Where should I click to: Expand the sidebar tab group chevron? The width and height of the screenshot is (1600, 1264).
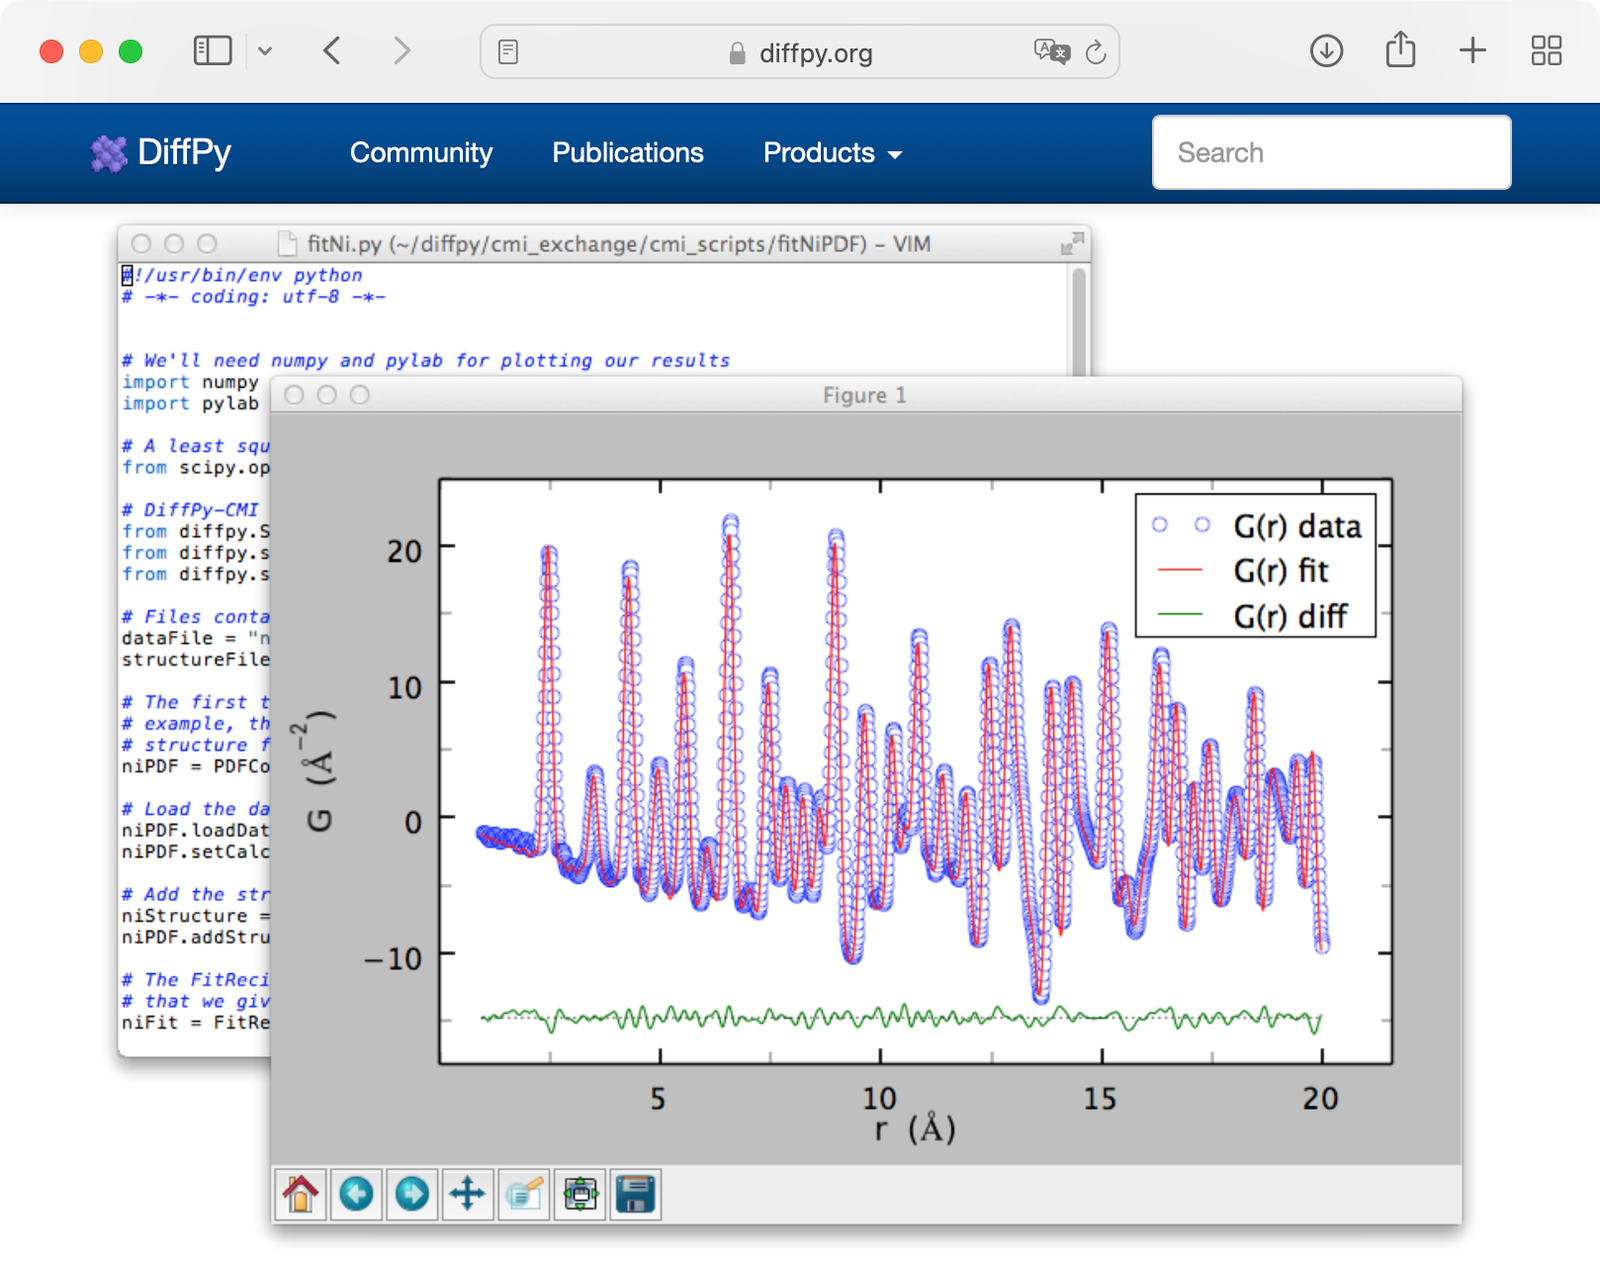click(x=265, y=51)
